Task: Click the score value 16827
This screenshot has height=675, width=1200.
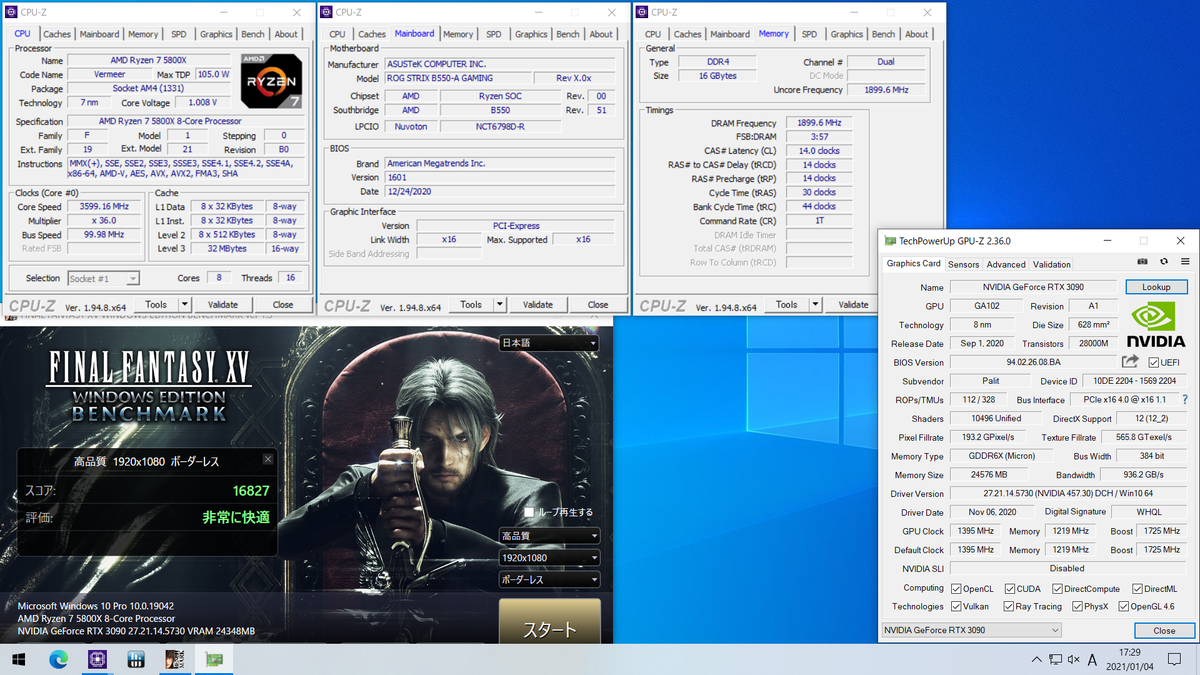Action: (250, 491)
